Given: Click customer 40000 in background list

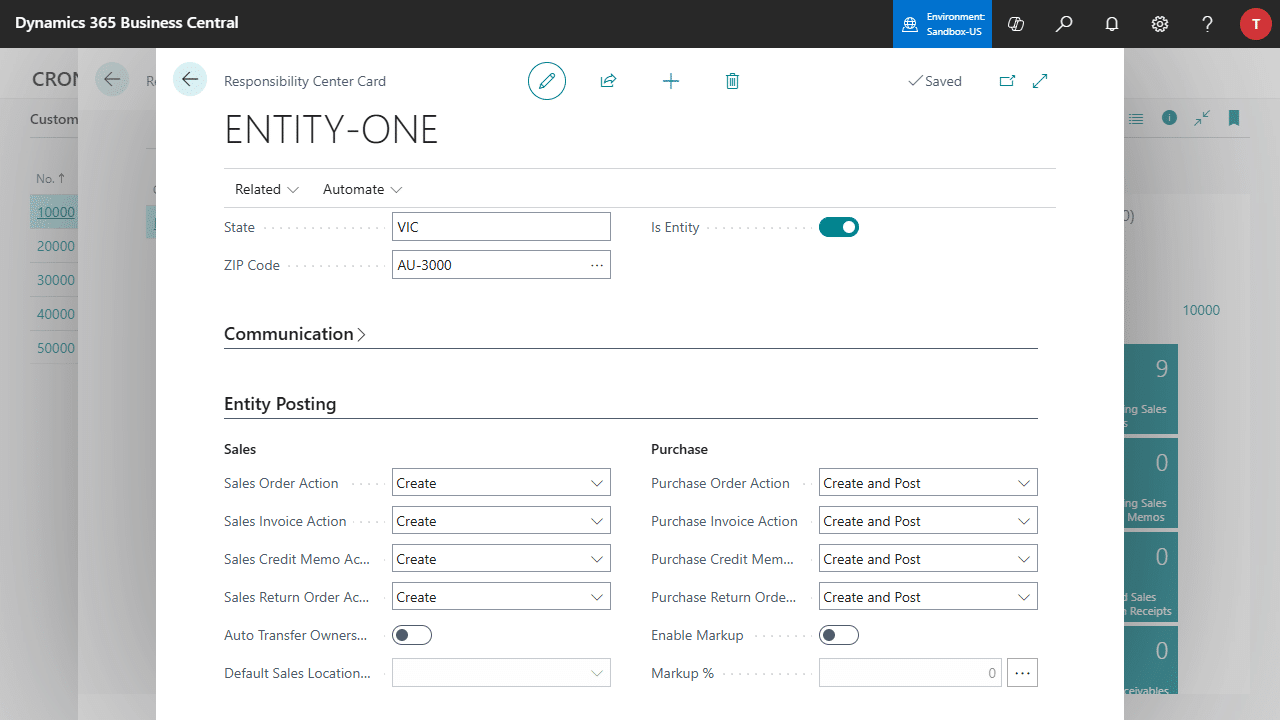Looking at the screenshot, I should [x=56, y=314].
